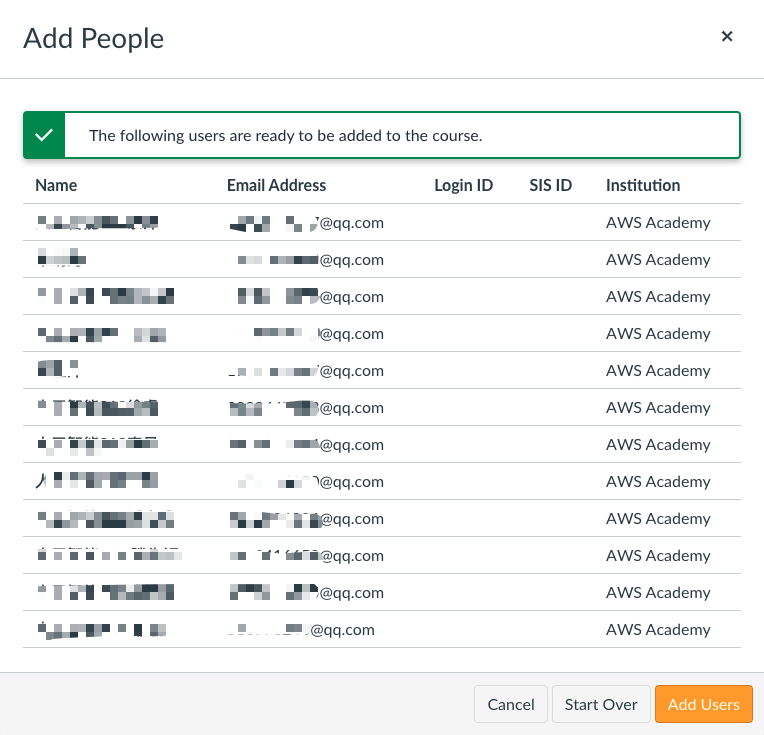Click the last user's qq.com email address
This screenshot has width=764, height=735.
click(x=302, y=630)
